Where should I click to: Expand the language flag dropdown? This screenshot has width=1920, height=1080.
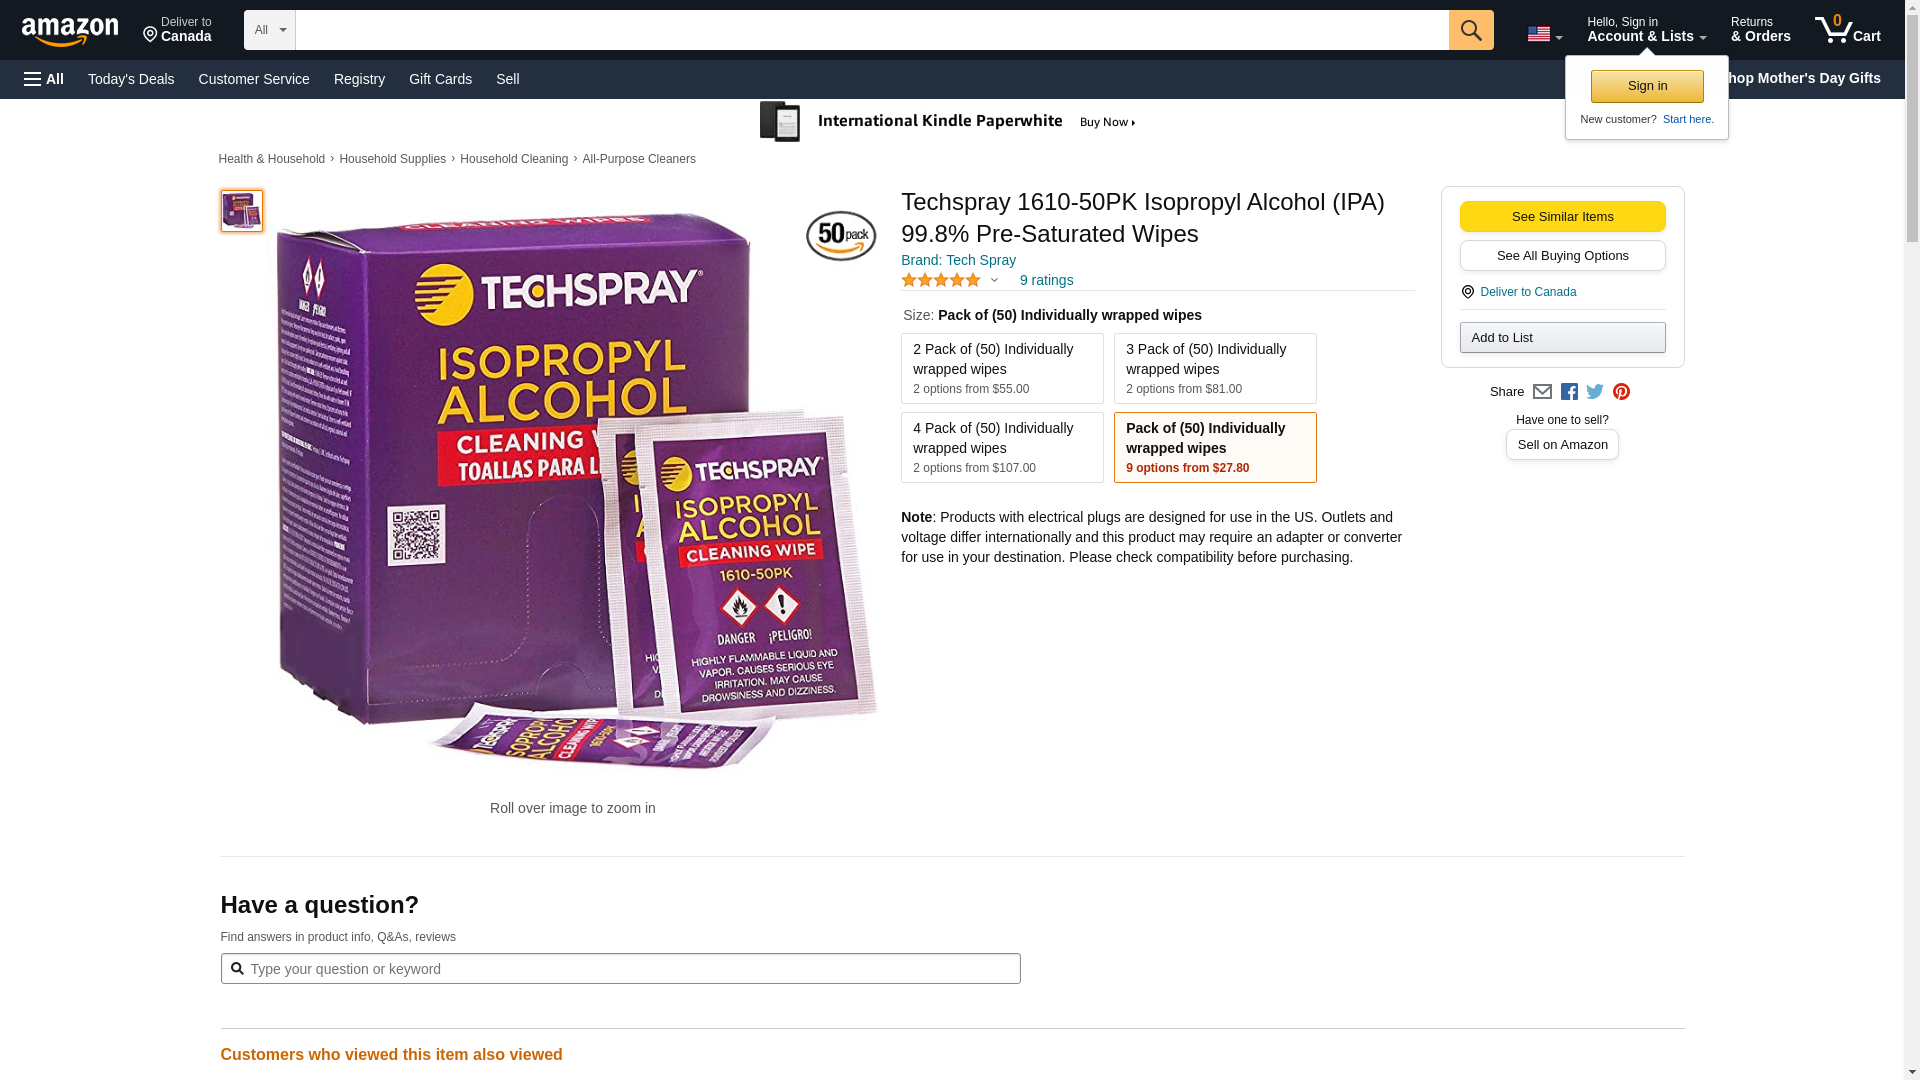pos(1544,34)
